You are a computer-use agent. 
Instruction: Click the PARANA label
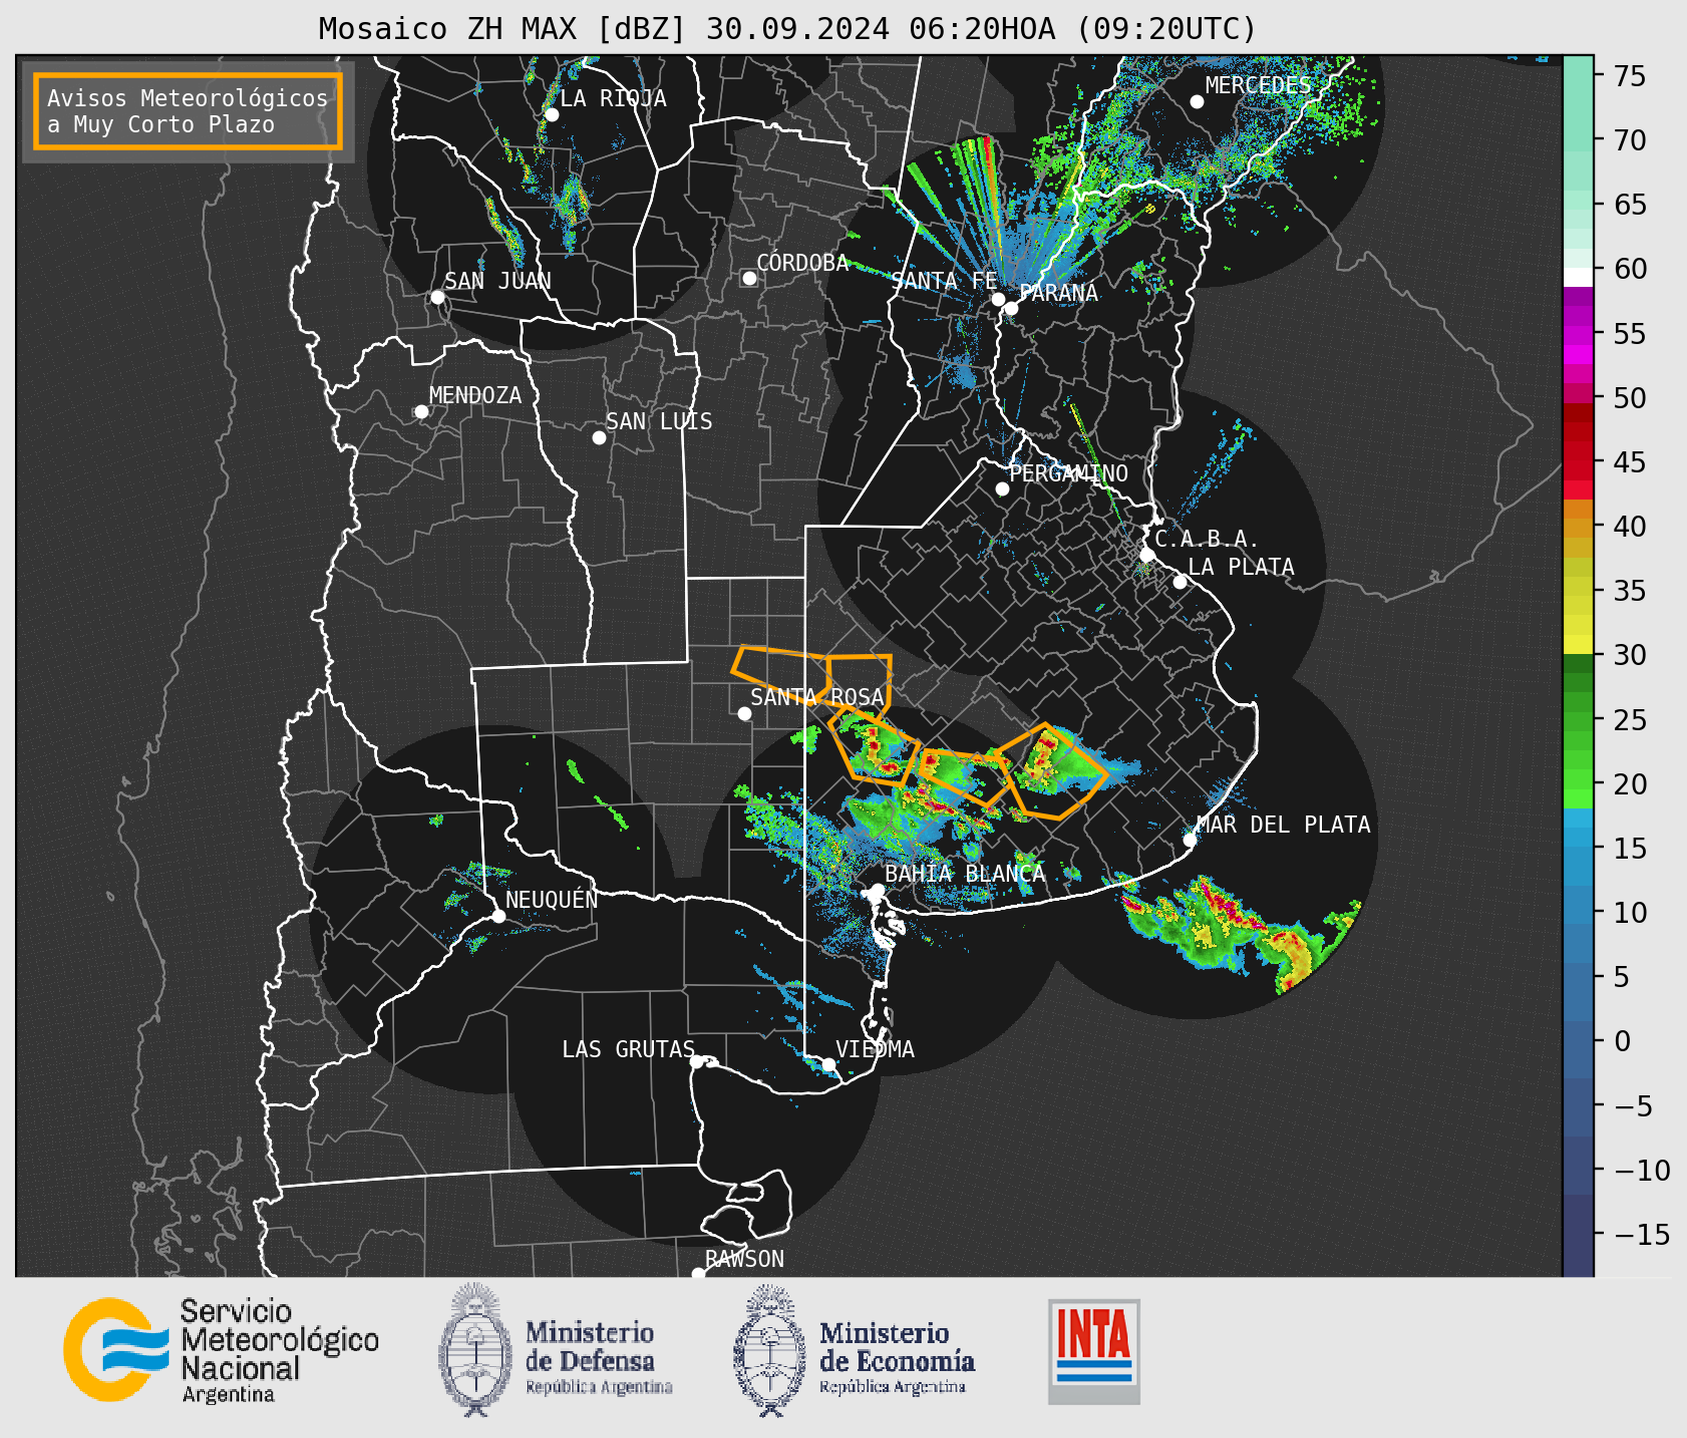pos(1058,293)
